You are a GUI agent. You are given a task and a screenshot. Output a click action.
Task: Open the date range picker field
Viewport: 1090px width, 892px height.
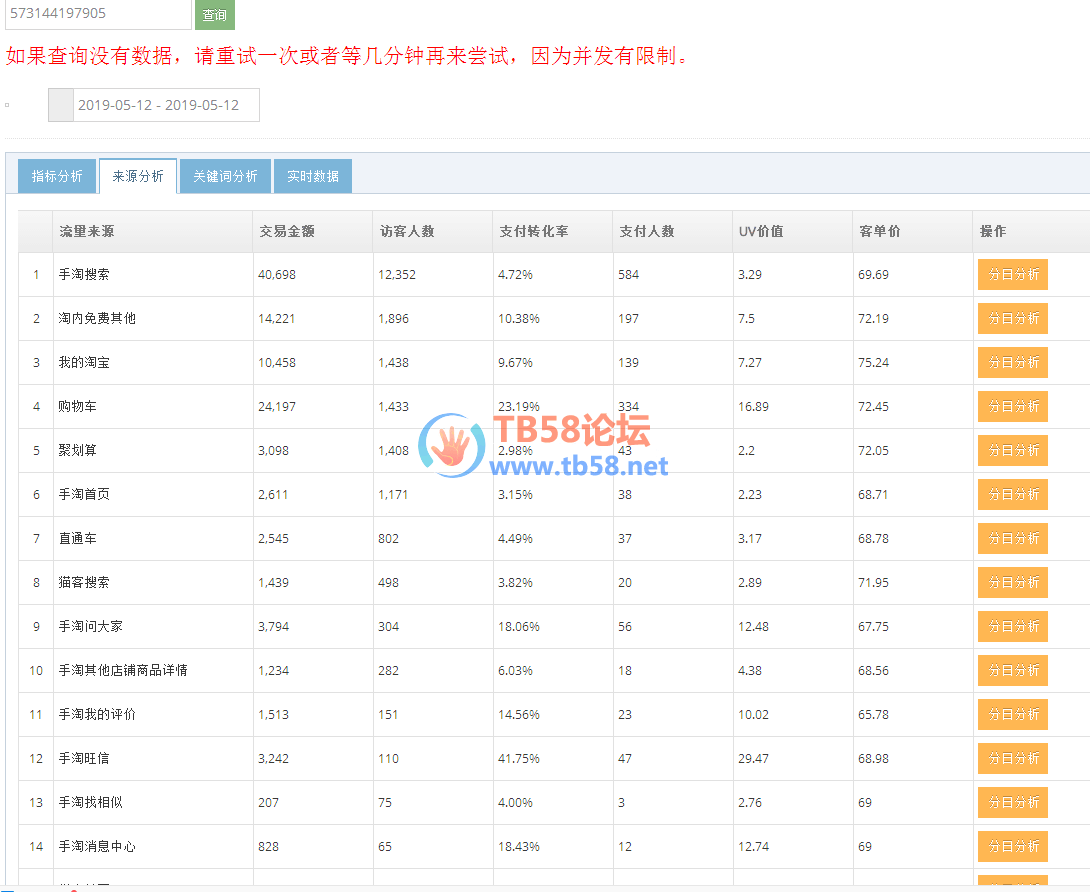[x=166, y=105]
